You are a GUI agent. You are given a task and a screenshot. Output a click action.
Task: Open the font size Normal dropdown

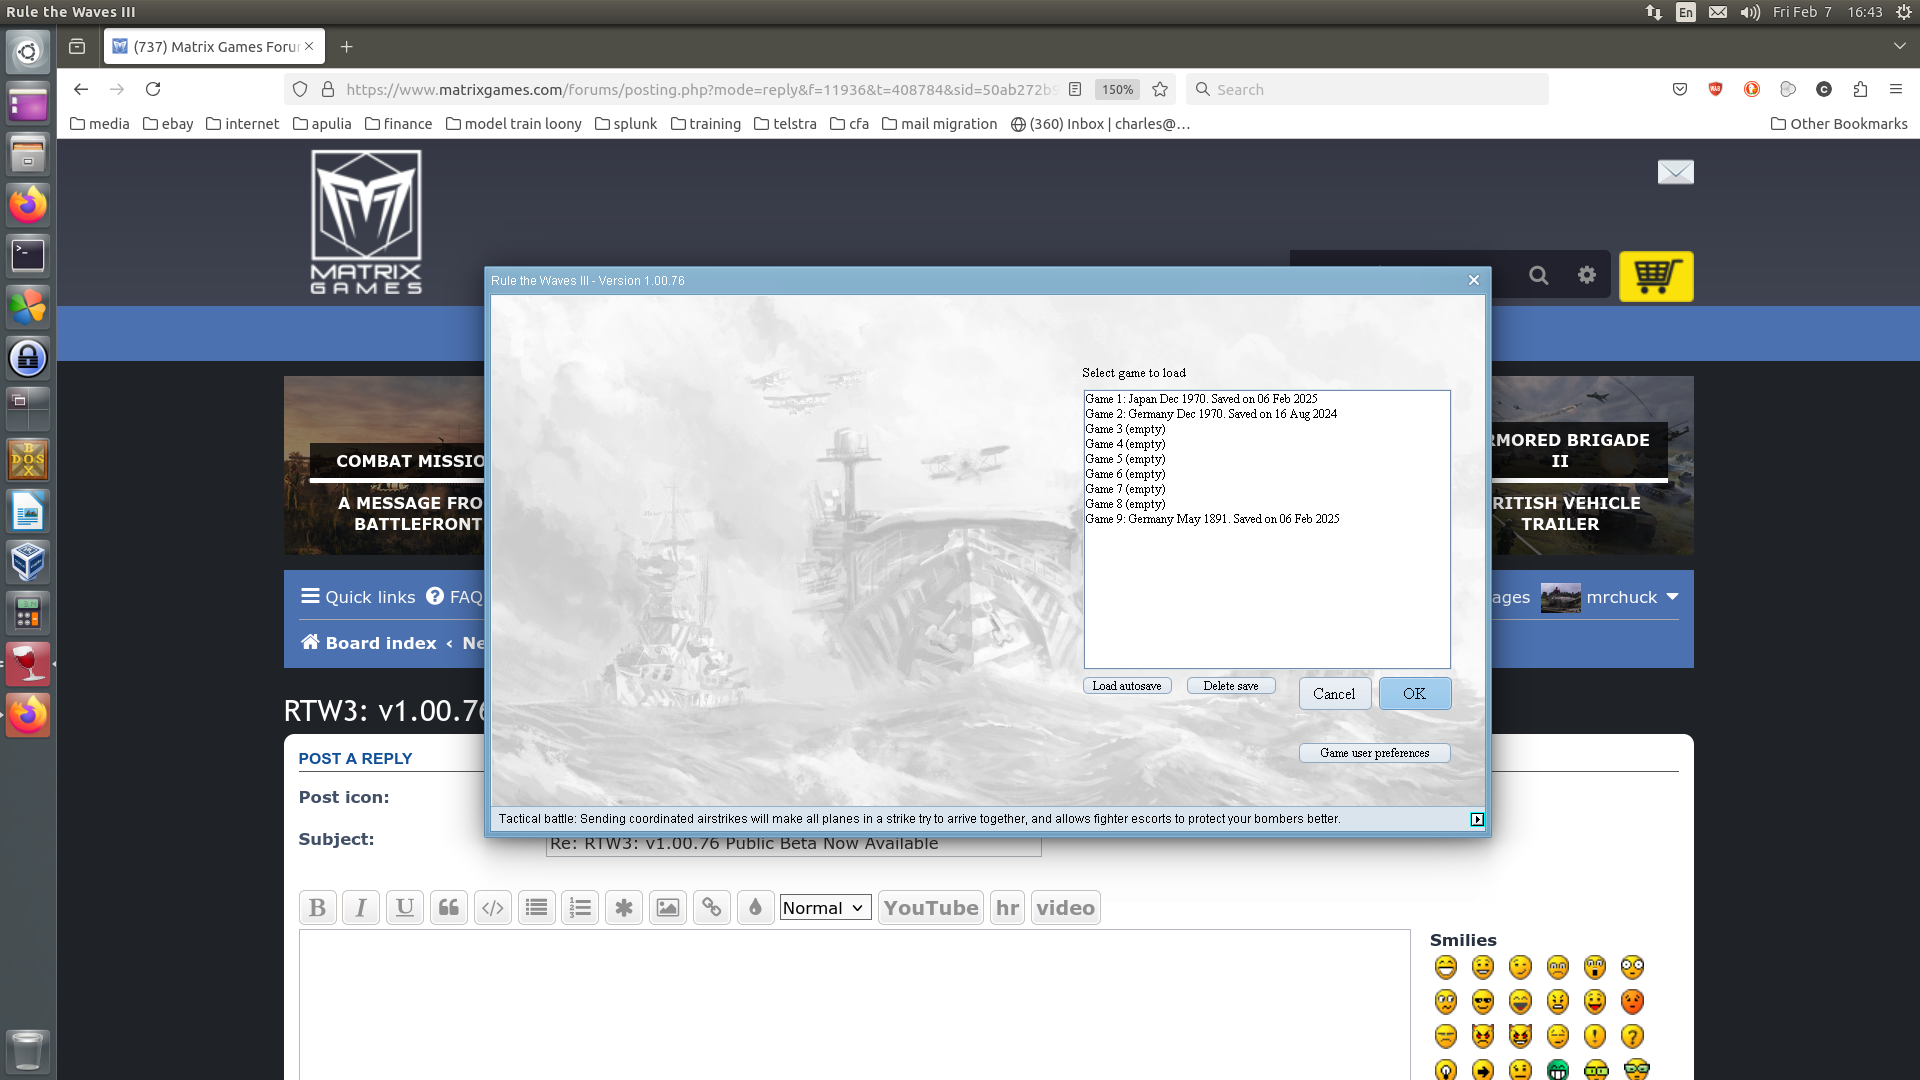[825, 908]
